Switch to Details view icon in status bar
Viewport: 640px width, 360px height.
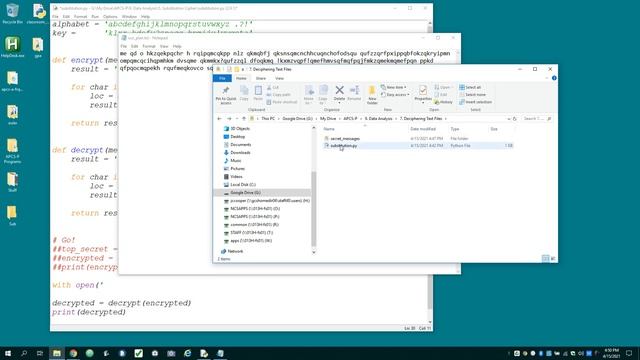(545, 259)
